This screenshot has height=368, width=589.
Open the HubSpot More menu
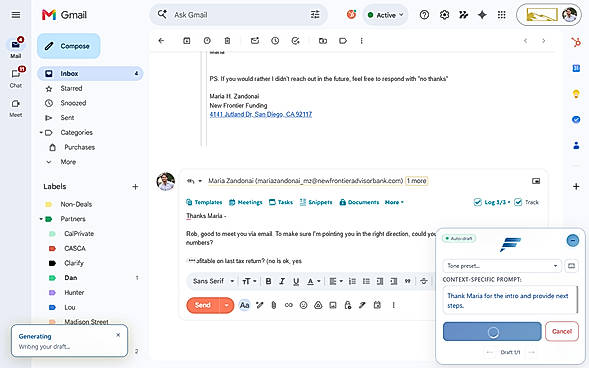(x=394, y=202)
